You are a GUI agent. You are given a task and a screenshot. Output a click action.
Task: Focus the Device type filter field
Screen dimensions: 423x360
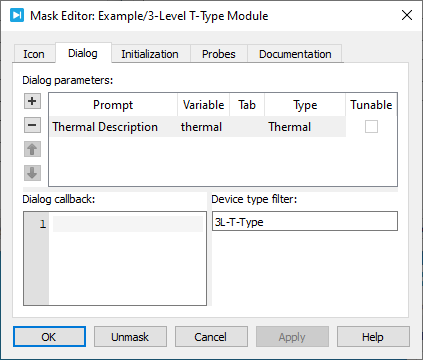(305, 221)
